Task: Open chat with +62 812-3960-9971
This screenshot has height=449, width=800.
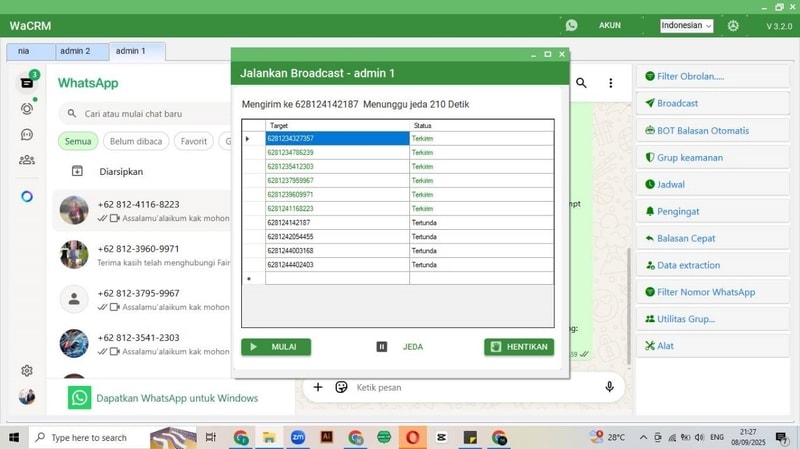Action: [142, 255]
